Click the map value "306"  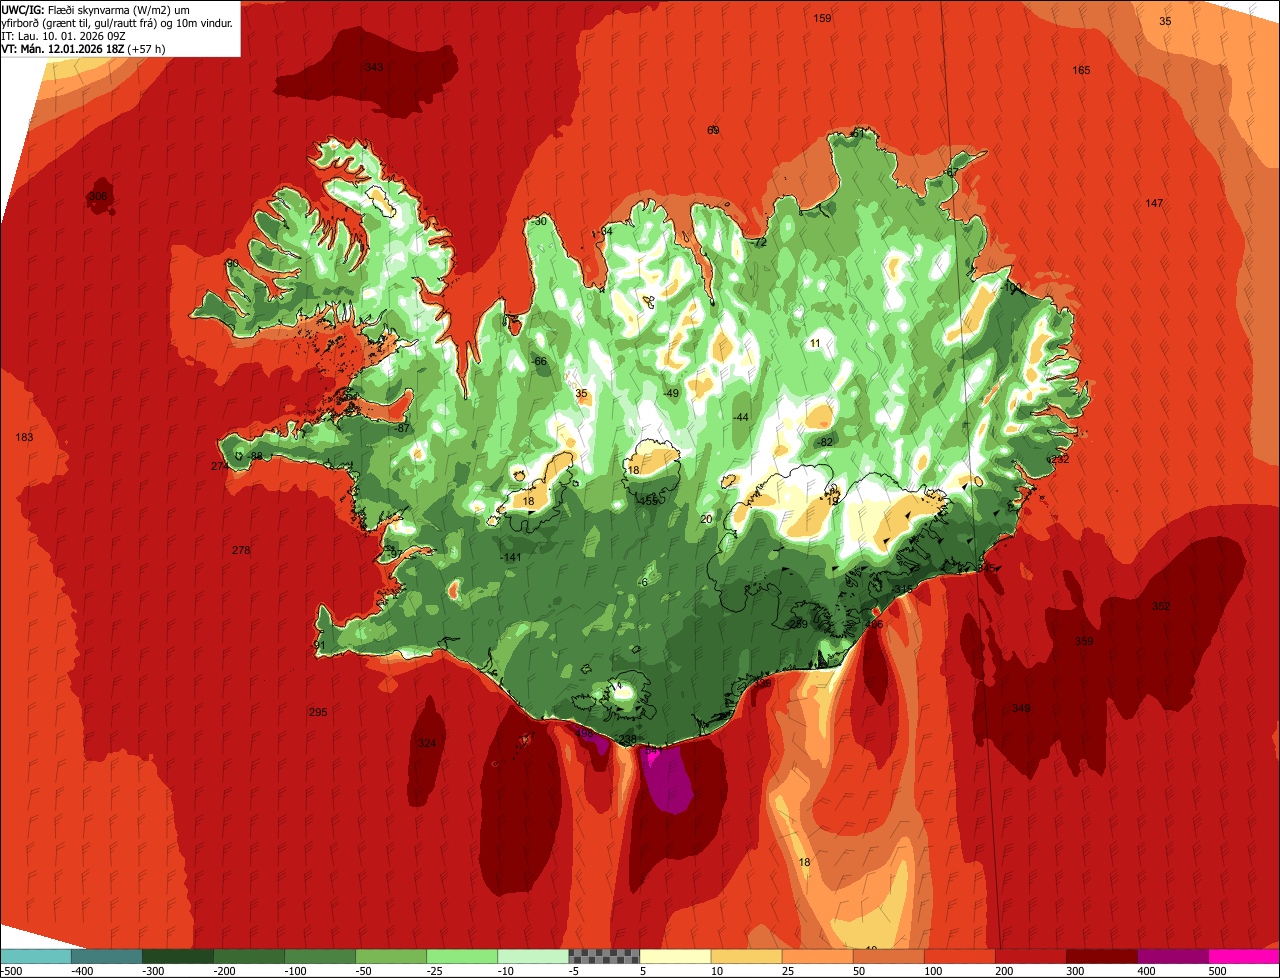click(x=98, y=196)
